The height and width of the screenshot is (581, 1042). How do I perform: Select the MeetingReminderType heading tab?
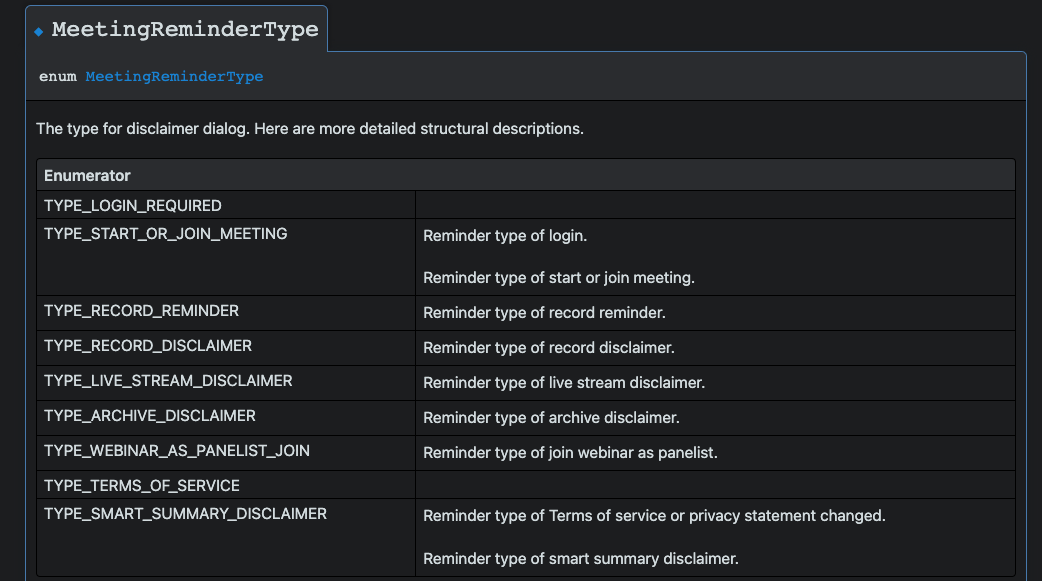(x=185, y=30)
